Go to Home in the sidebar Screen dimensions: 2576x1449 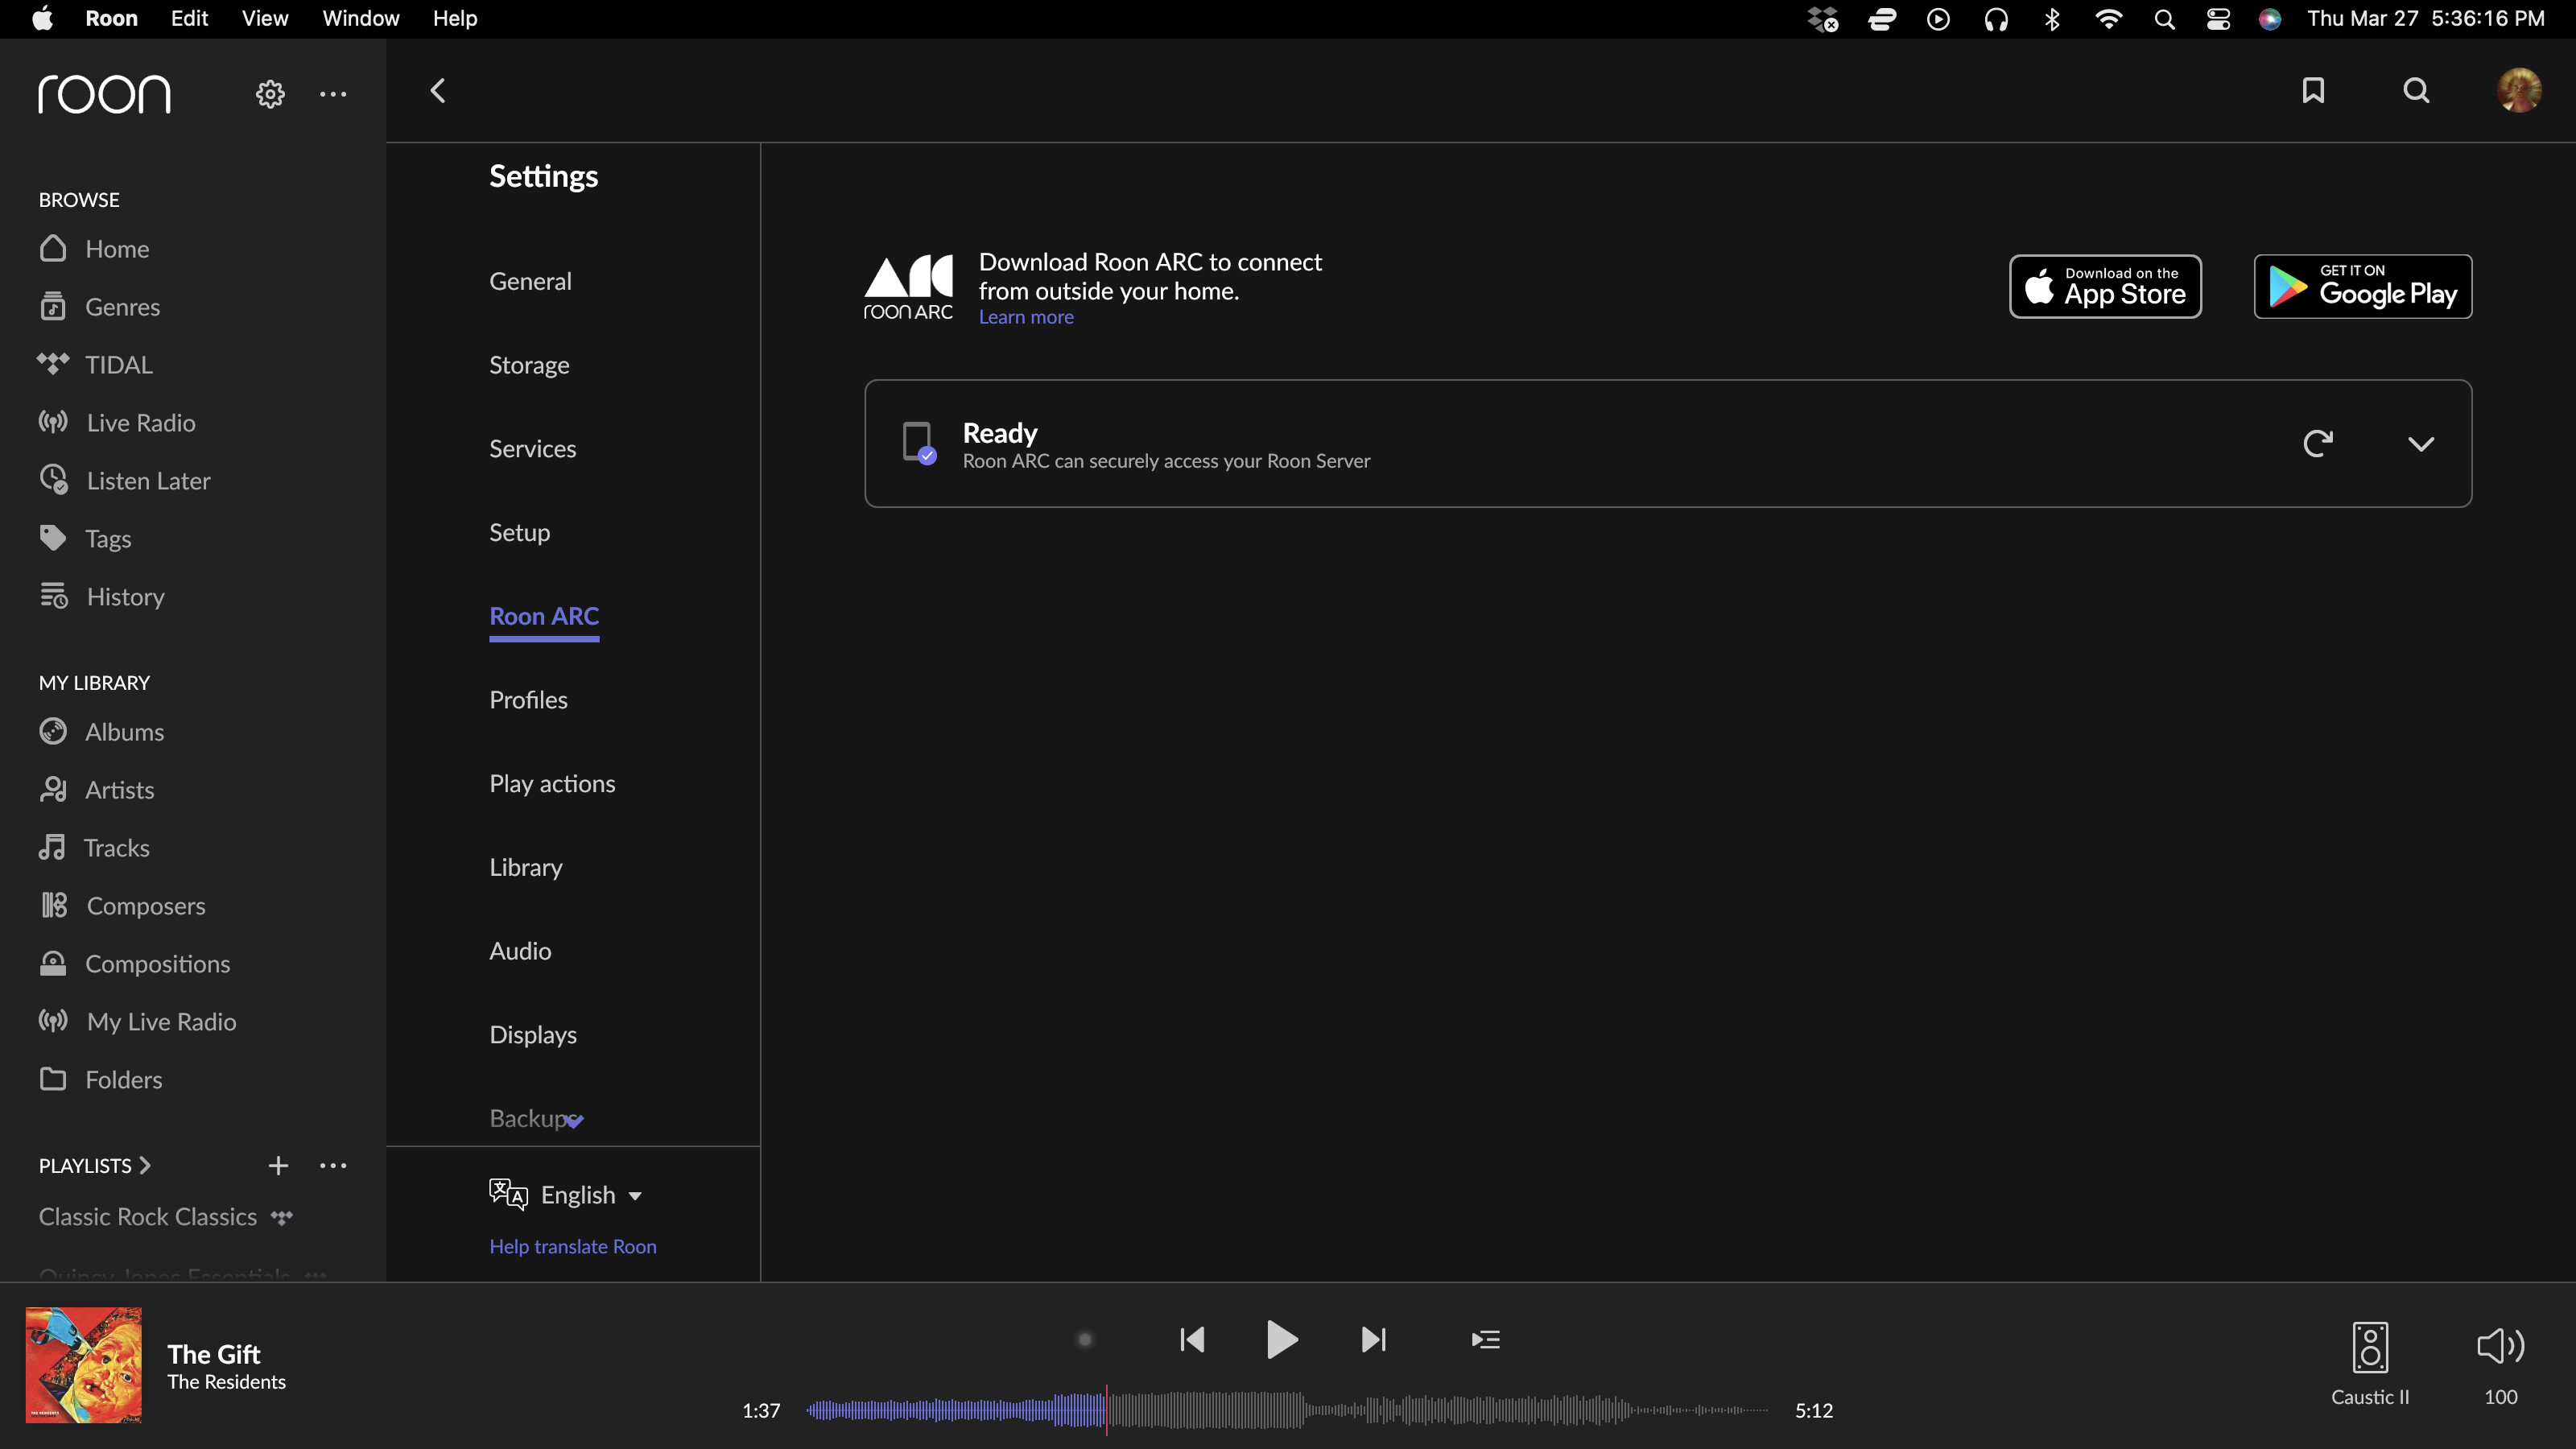(94, 249)
